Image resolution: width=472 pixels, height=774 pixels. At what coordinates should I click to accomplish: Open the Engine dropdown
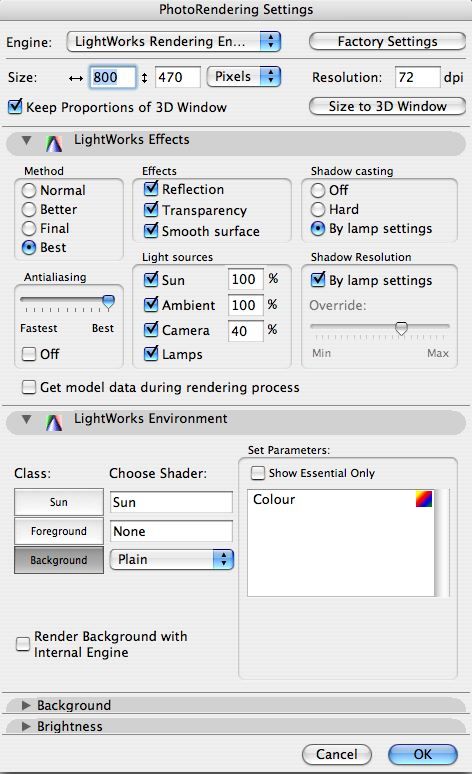coord(173,41)
